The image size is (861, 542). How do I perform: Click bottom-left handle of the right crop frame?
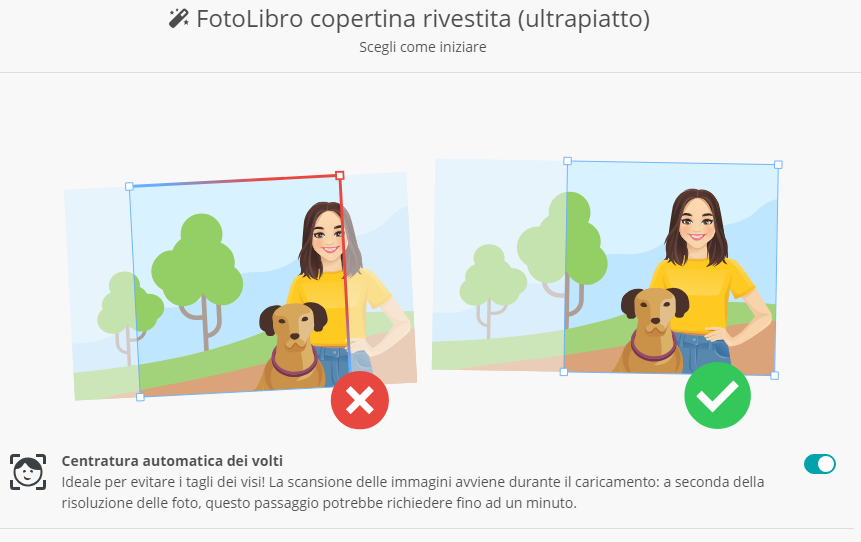564,372
